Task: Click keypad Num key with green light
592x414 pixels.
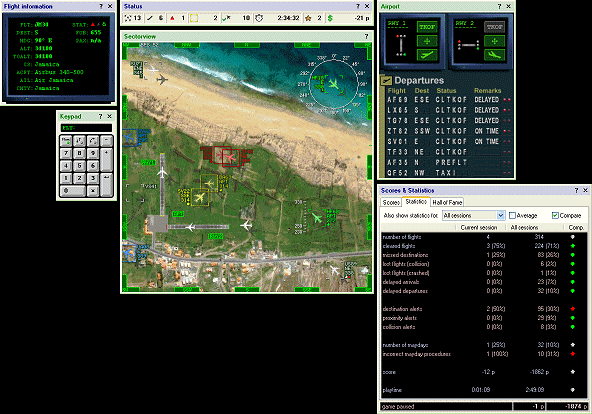Action: (66, 141)
